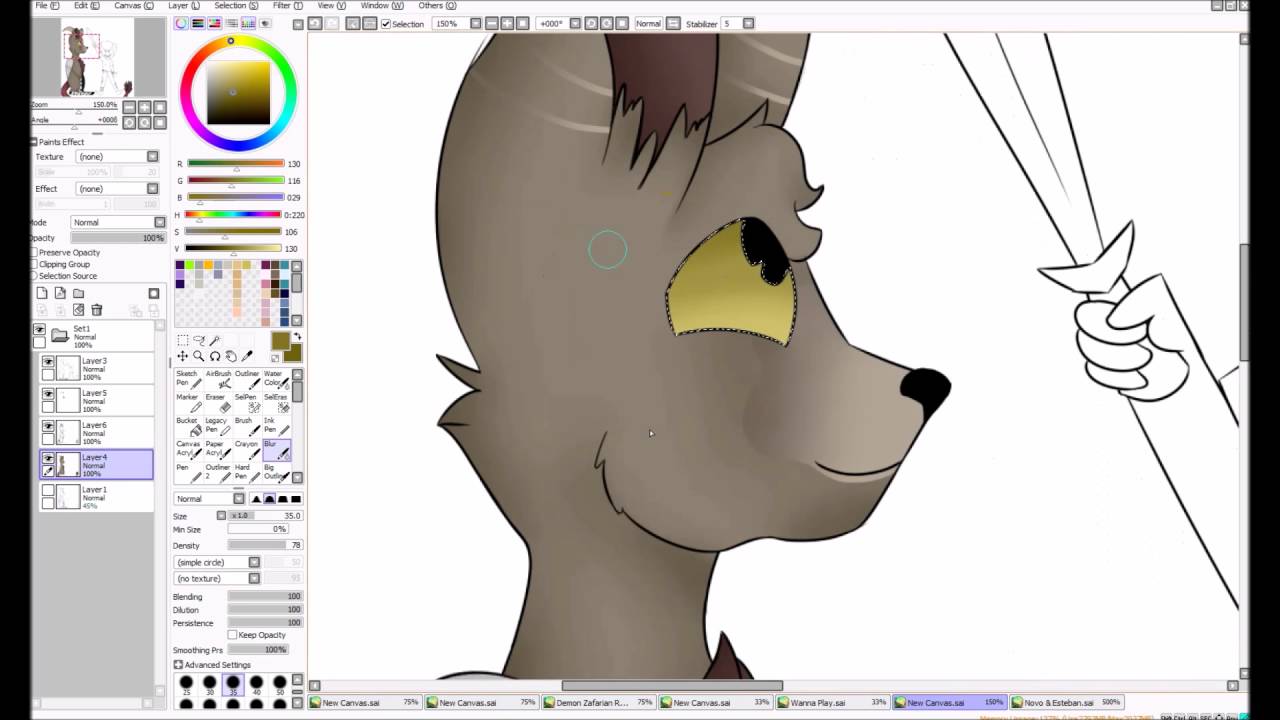Open the Layer menu

pos(182,6)
